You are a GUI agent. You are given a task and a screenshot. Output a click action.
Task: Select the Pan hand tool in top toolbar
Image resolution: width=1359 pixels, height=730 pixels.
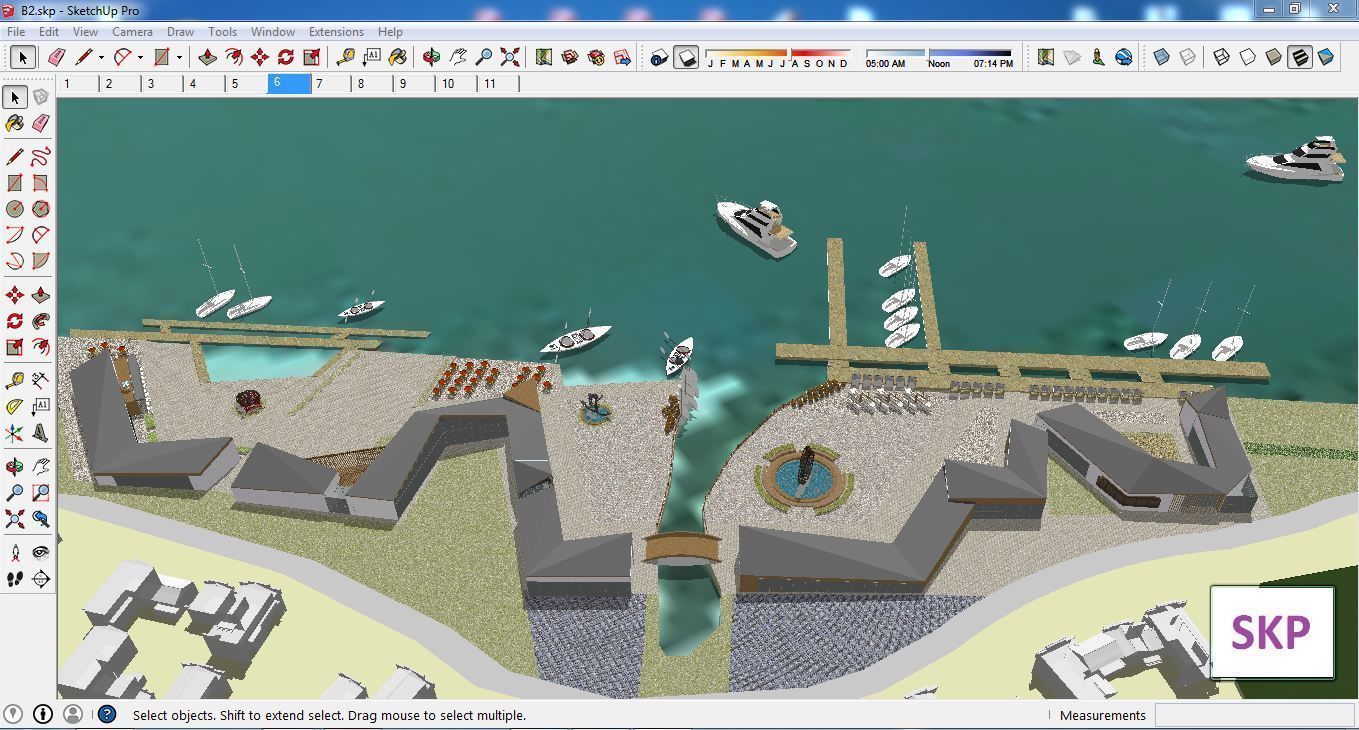pos(458,57)
